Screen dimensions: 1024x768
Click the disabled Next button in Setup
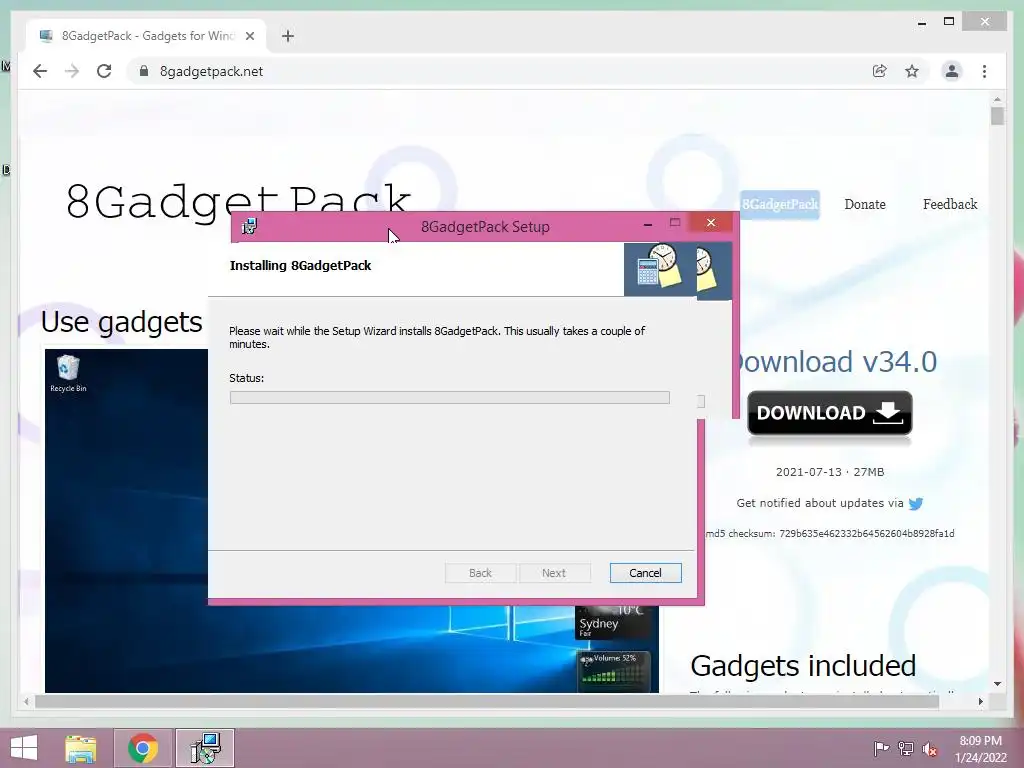click(554, 573)
